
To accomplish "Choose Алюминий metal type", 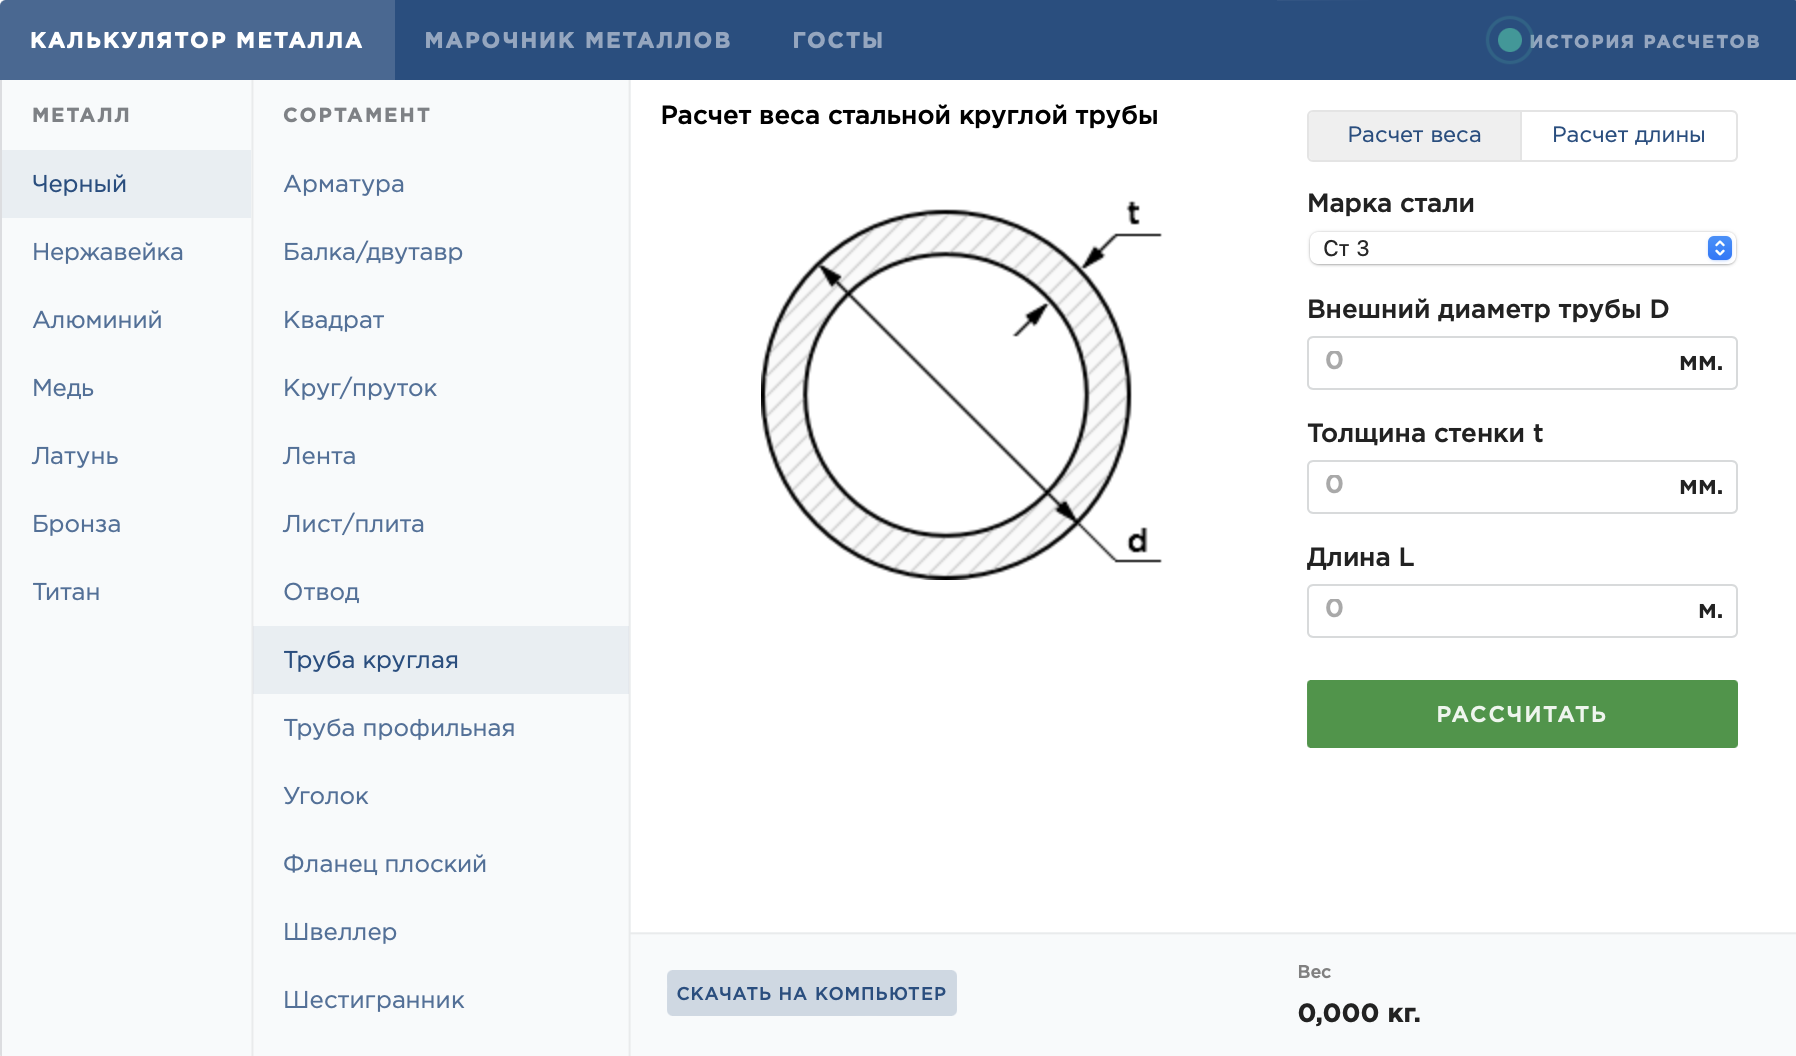I will coord(97,320).
